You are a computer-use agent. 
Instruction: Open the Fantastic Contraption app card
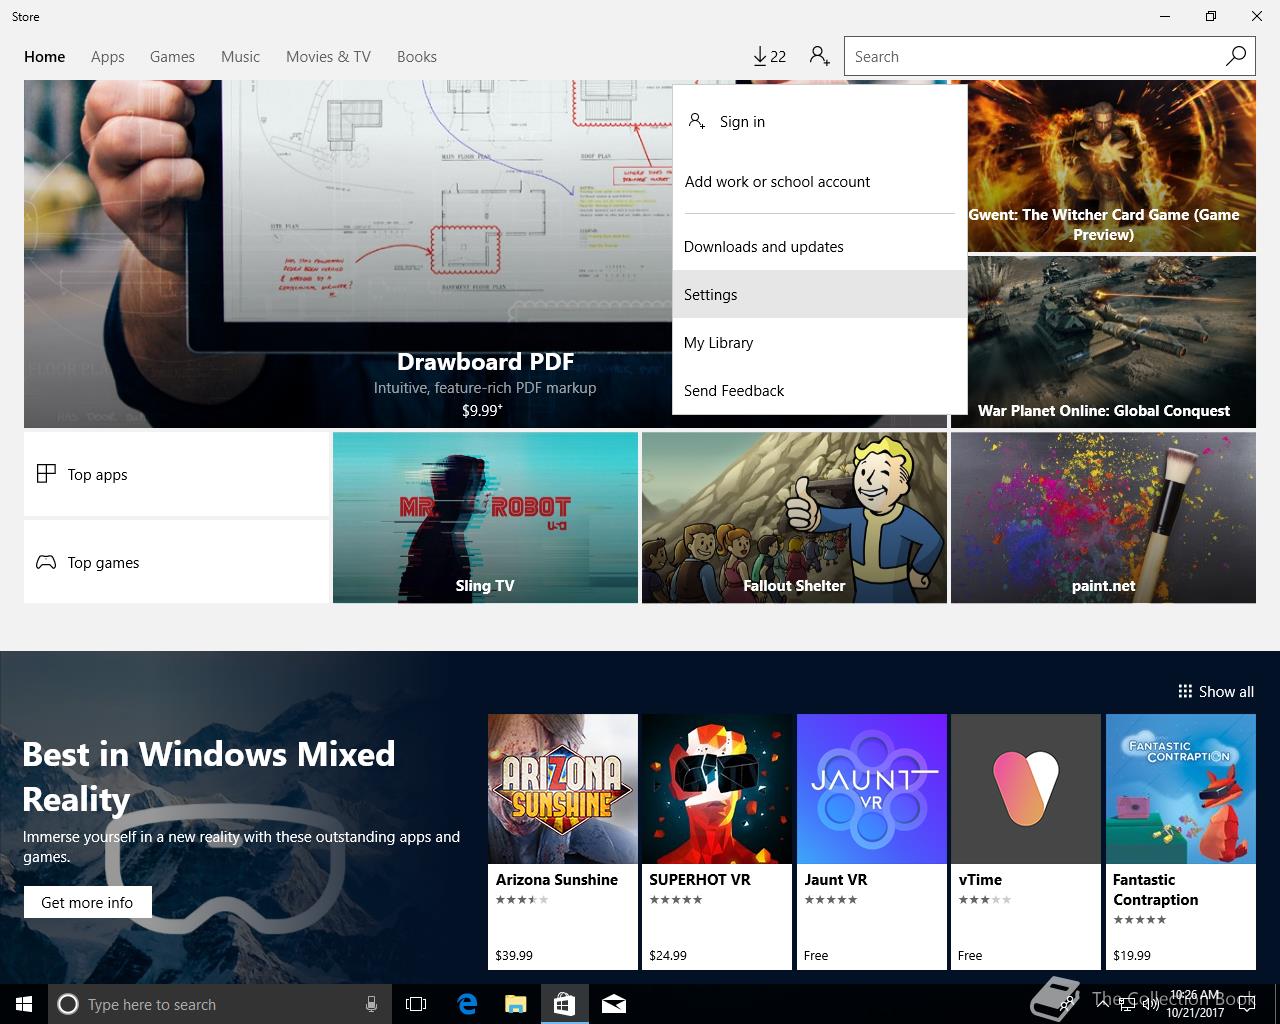pos(1181,842)
